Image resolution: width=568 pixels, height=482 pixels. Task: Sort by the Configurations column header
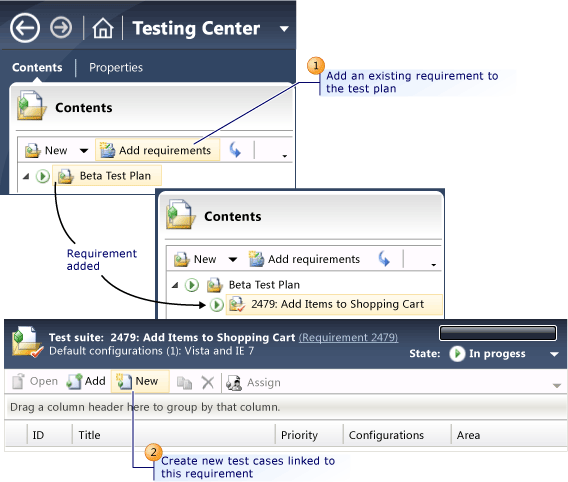pyautogui.click(x=397, y=435)
